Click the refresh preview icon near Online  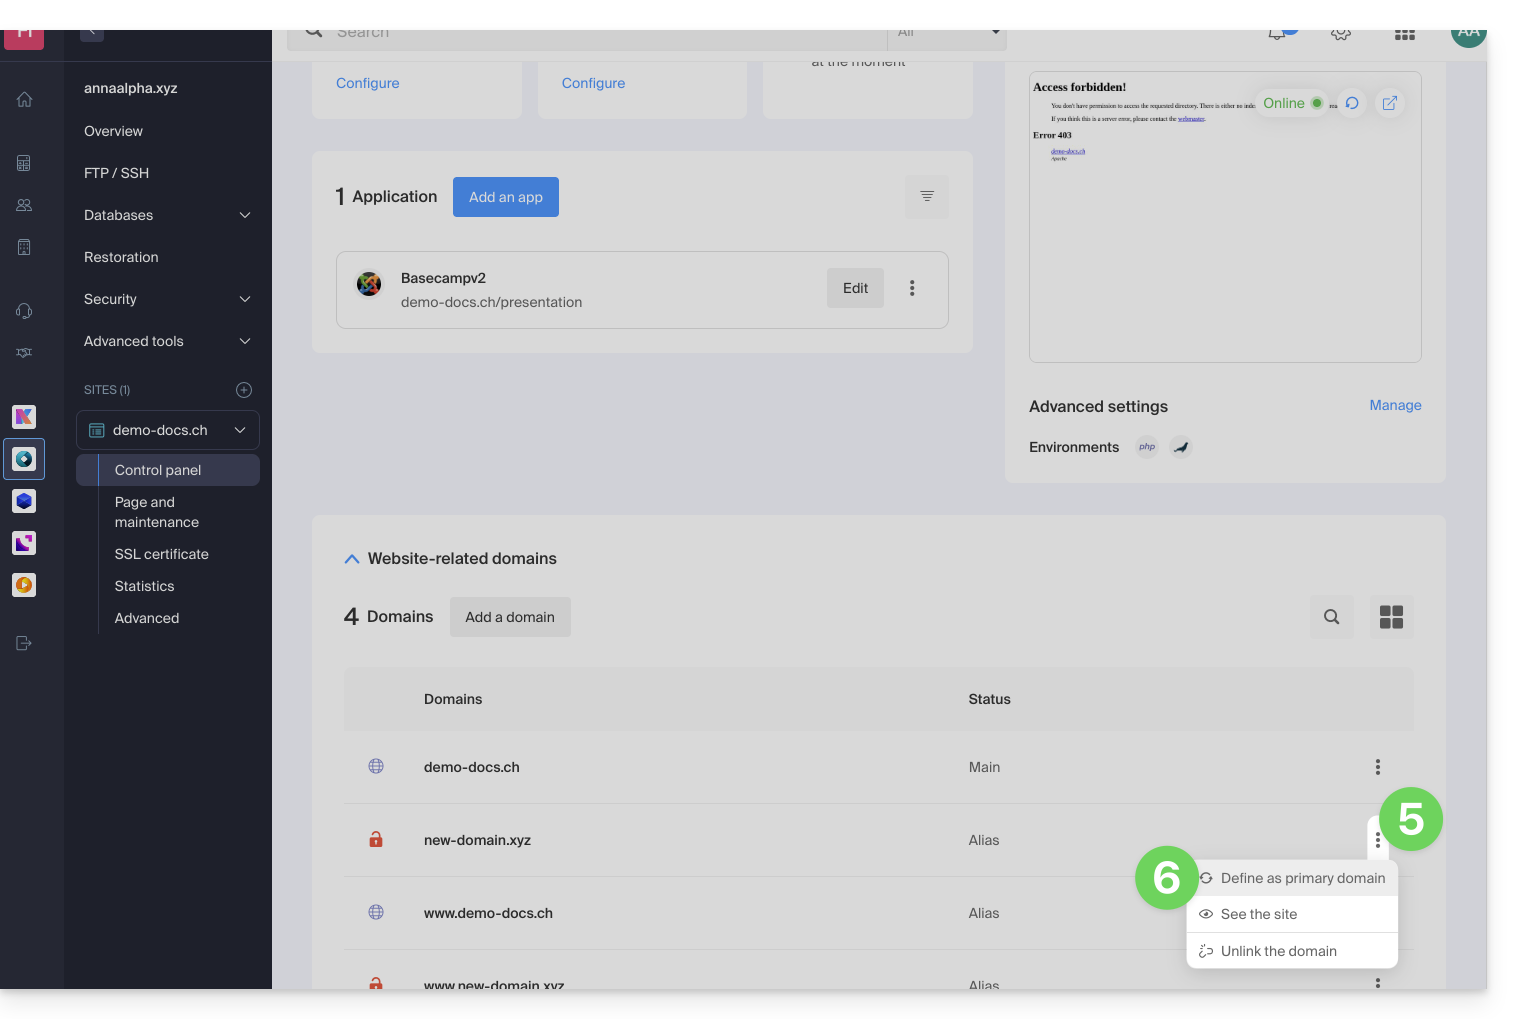click(x=1352, y=103)
